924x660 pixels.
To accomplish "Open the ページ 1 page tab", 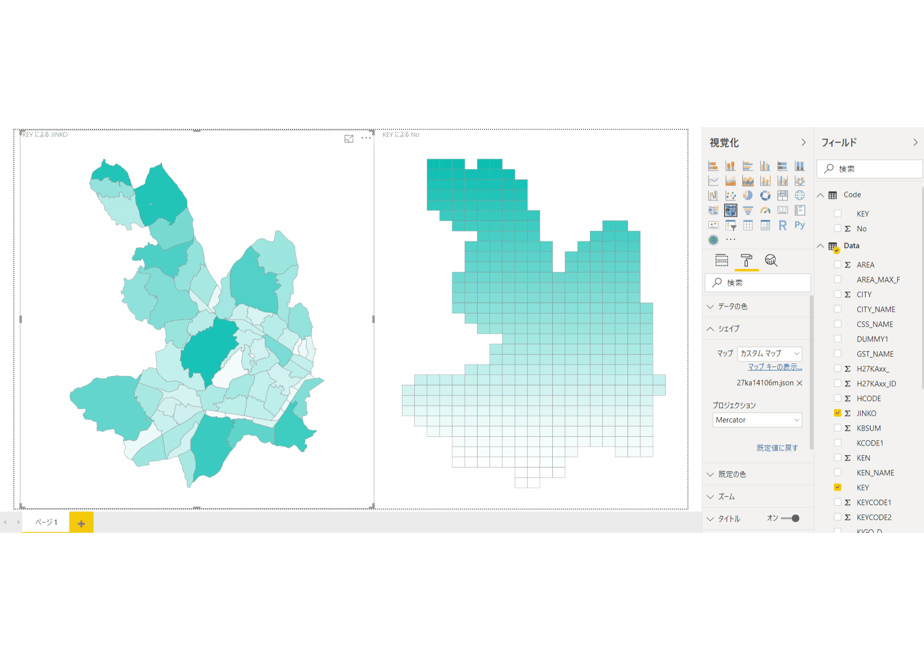I will [46, 522].
